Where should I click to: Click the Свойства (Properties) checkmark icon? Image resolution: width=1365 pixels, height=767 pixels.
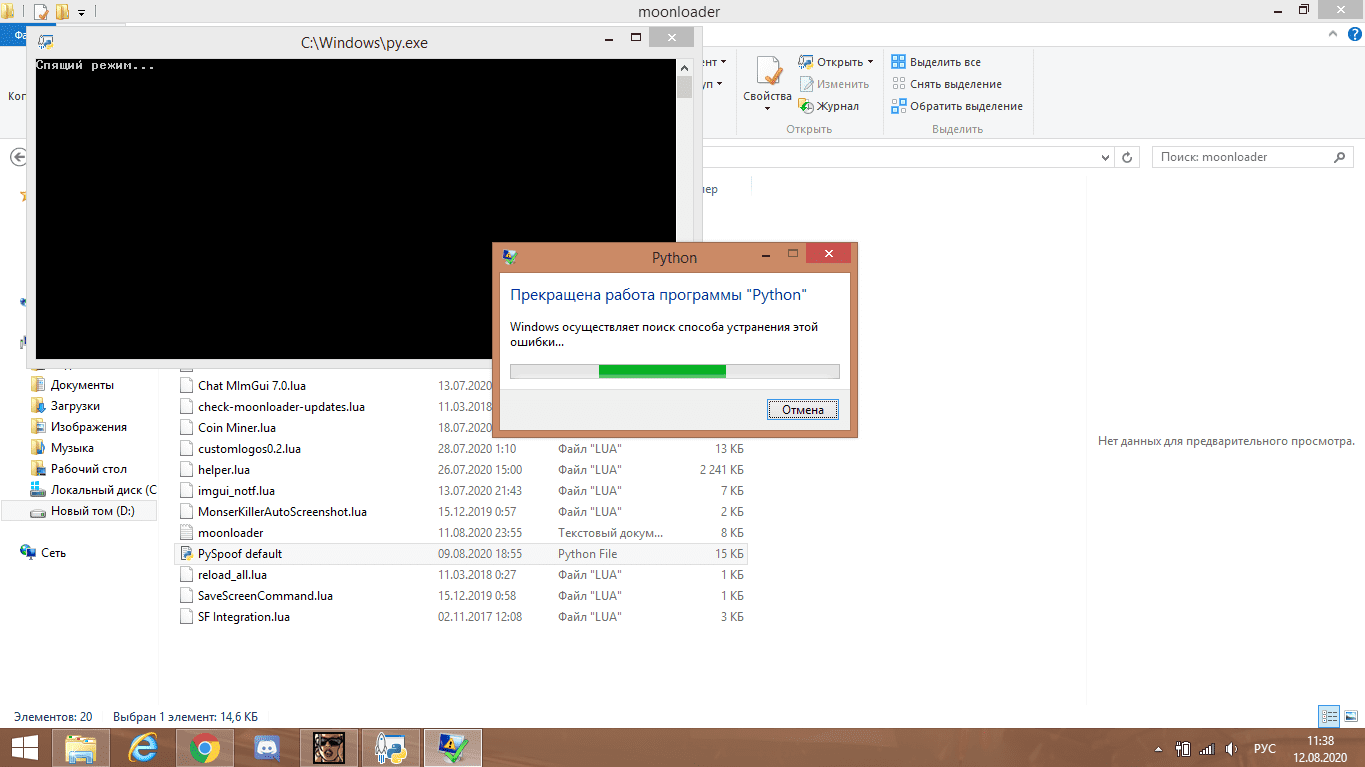click(768, 71)
